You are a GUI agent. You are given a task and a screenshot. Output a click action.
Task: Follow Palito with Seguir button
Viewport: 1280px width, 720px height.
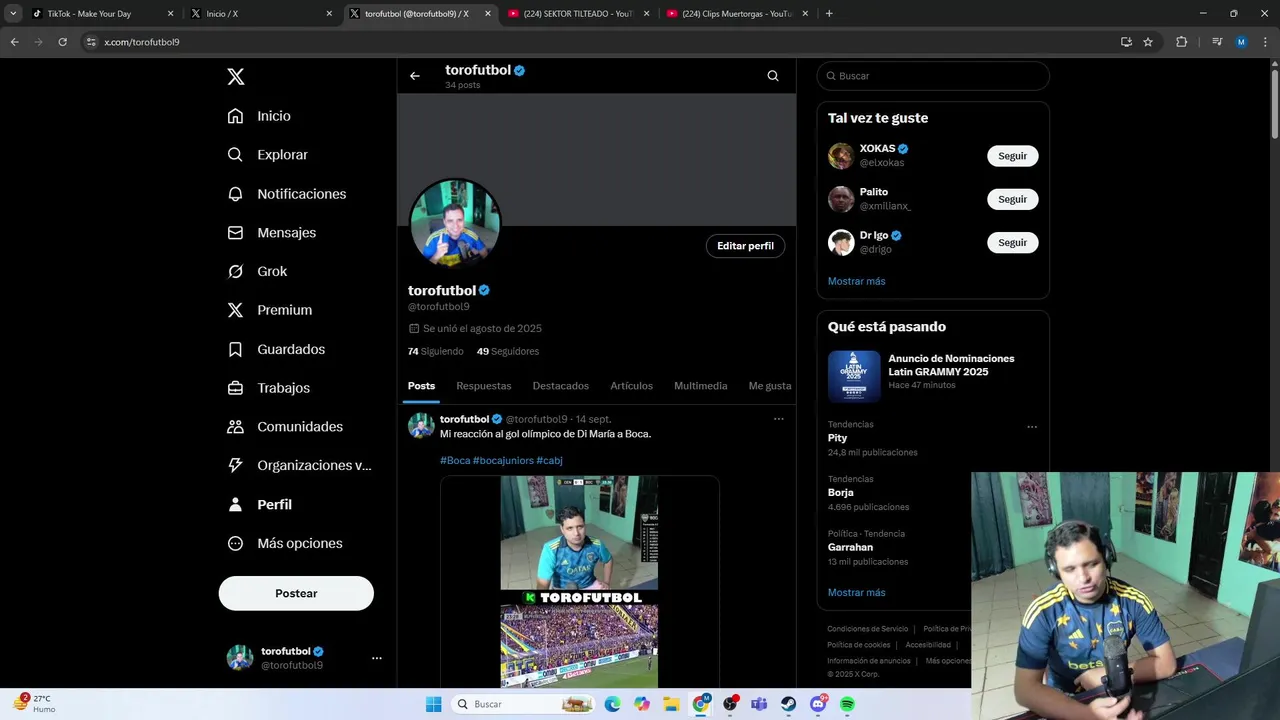[x=1013, y=199]
